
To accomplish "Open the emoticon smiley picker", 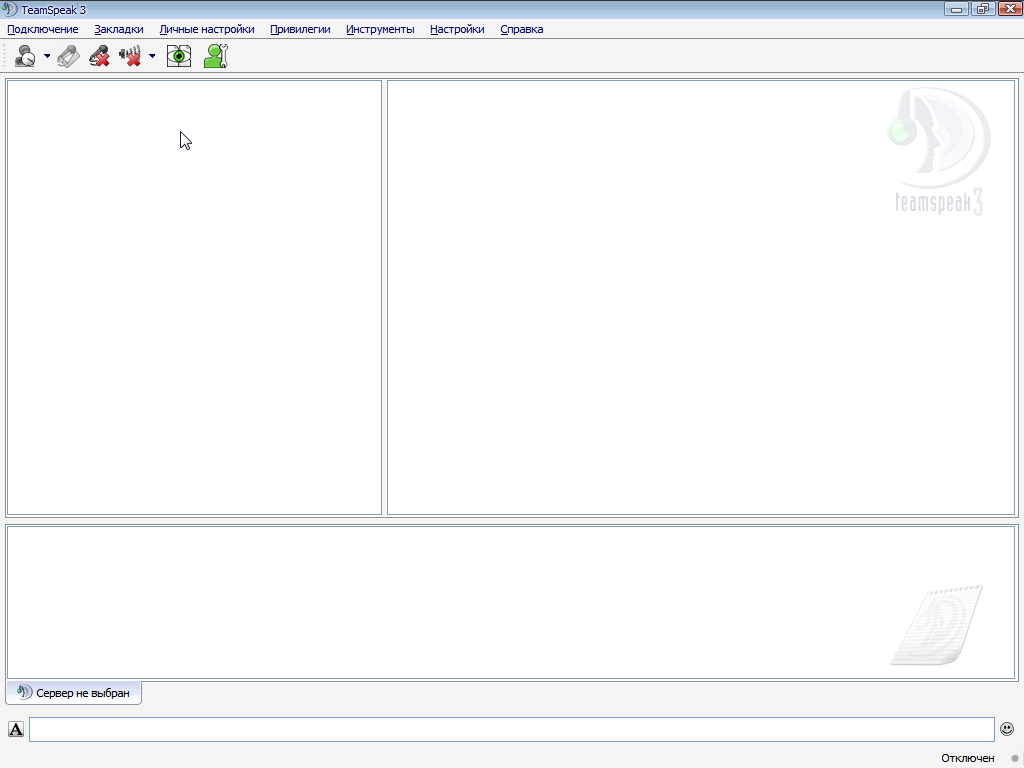I will (x=1007, y=729).
